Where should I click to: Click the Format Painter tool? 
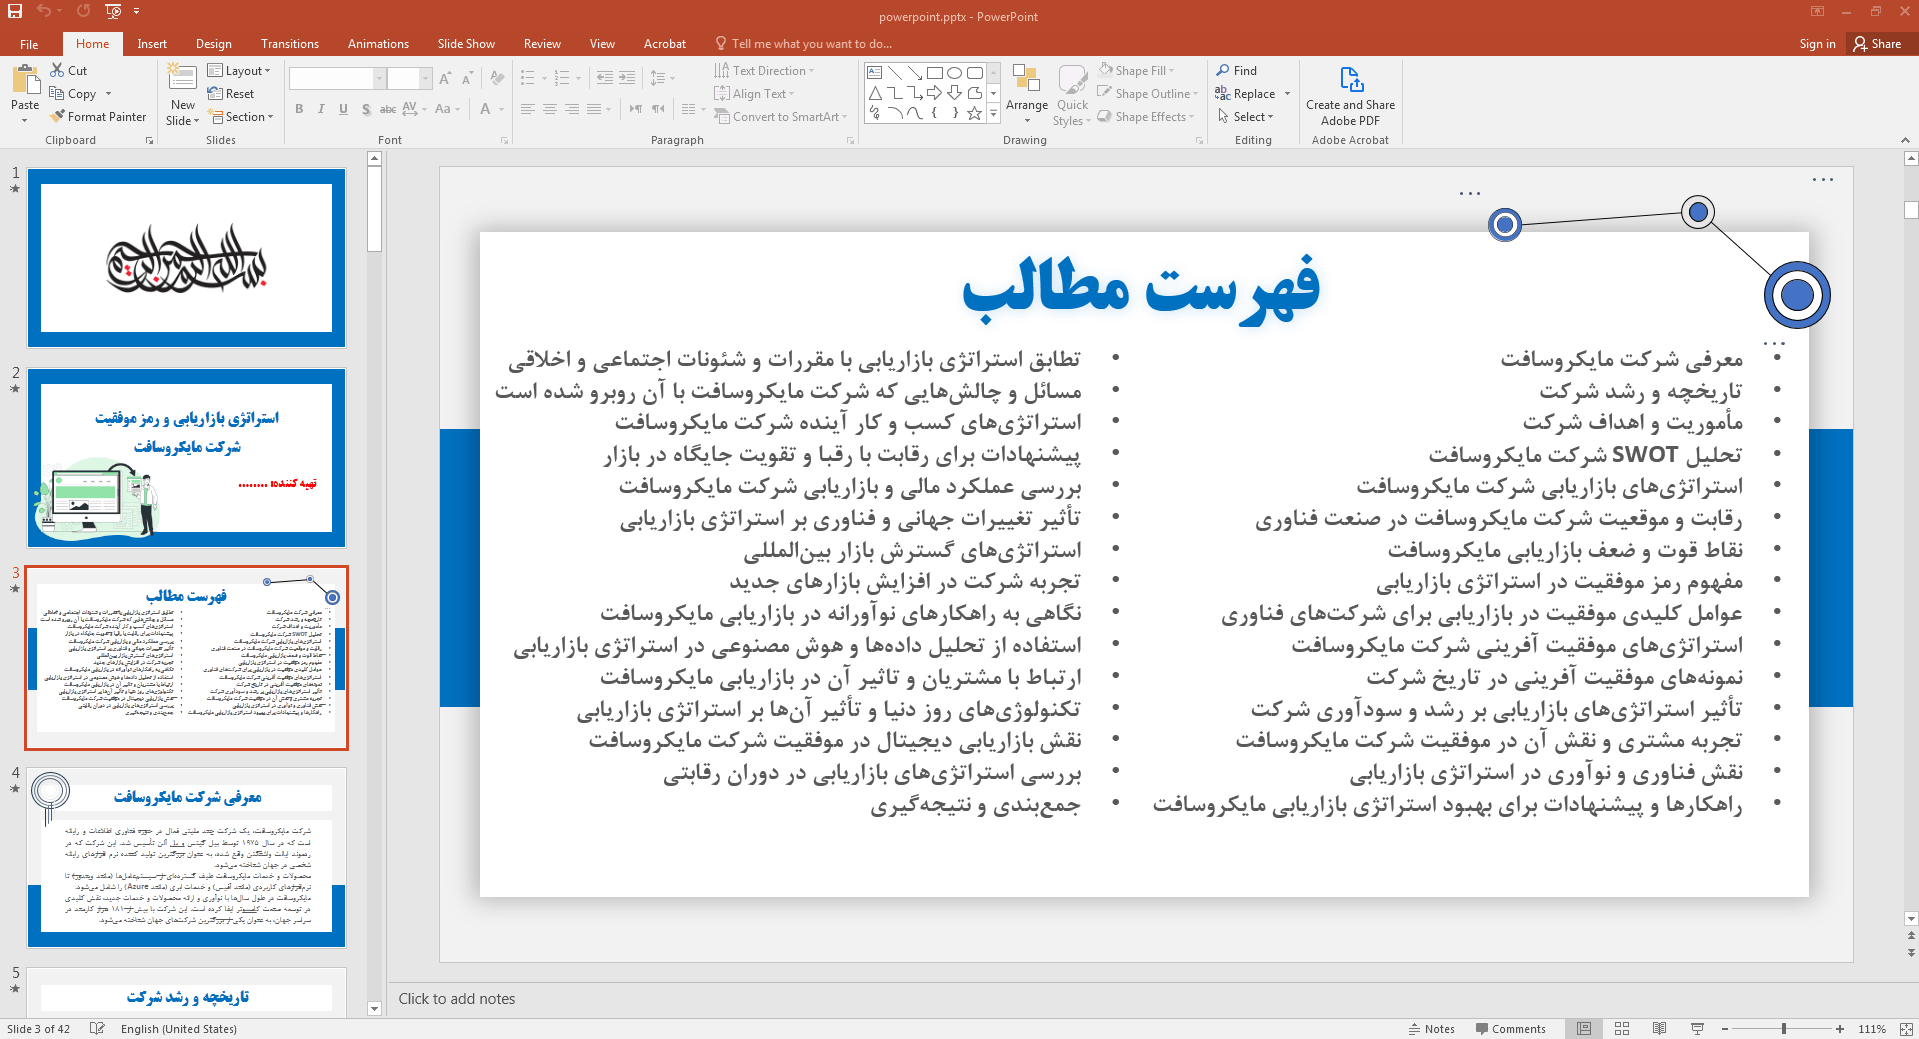click(98, 117)
